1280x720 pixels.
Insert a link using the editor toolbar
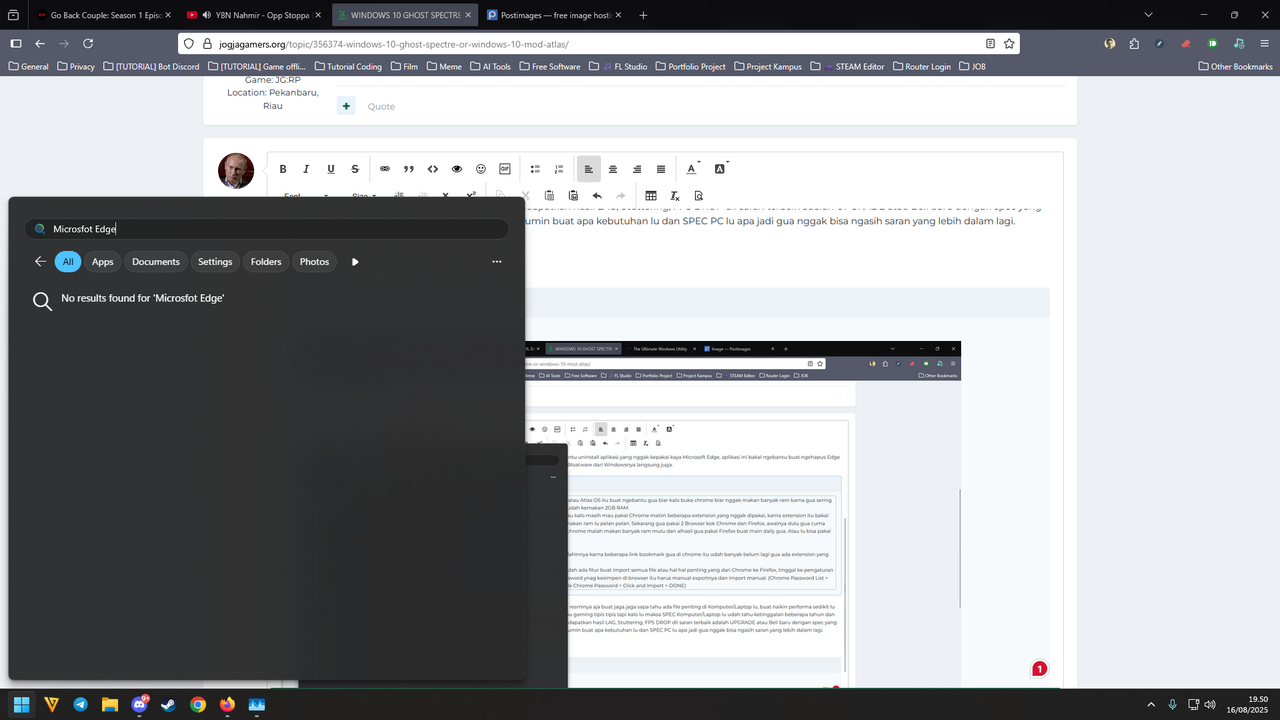tap(385, 169)
